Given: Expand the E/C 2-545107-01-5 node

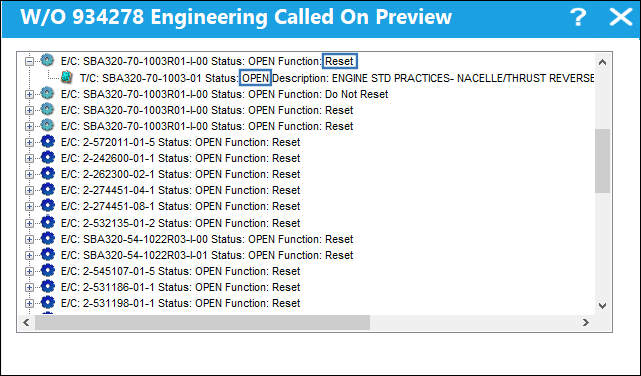Looking at the screenshot, I should [x=29, y=271].
